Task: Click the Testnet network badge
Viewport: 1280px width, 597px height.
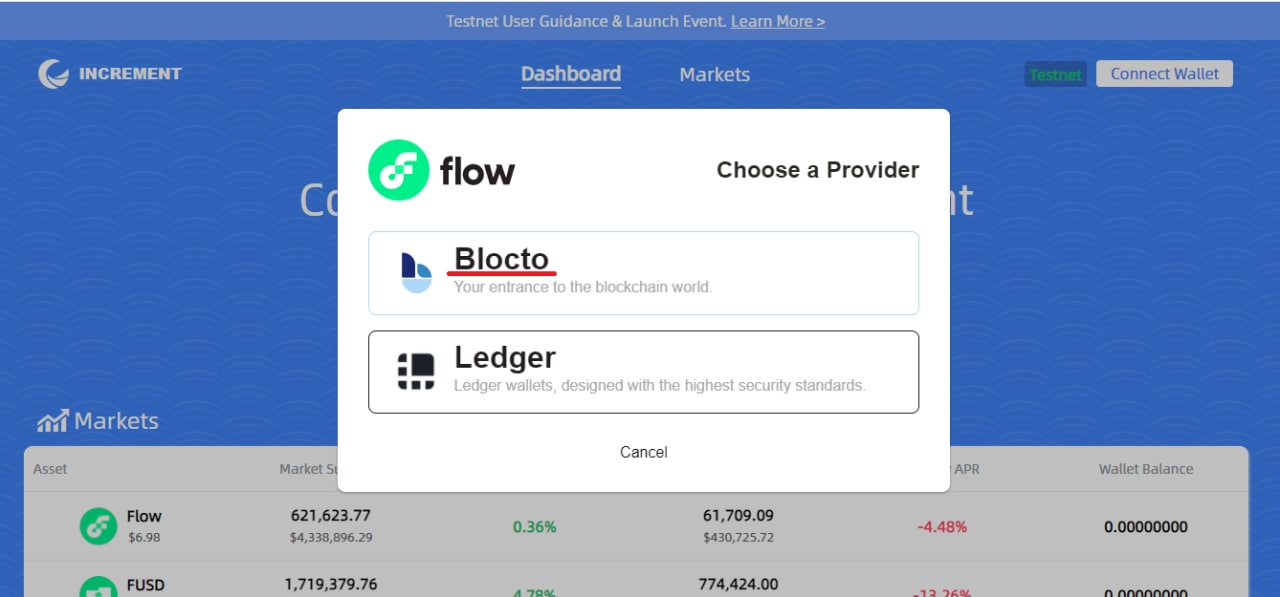Action: pos(1055,74)
